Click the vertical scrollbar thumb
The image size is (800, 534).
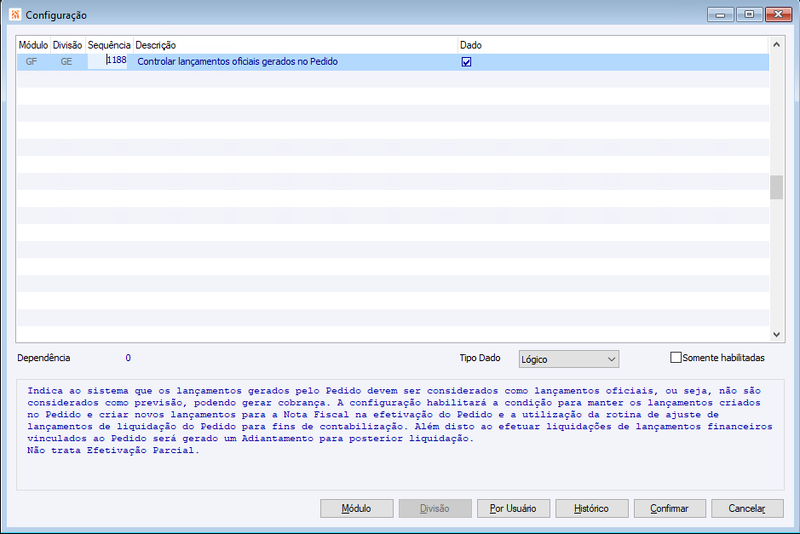coord(777,187)
